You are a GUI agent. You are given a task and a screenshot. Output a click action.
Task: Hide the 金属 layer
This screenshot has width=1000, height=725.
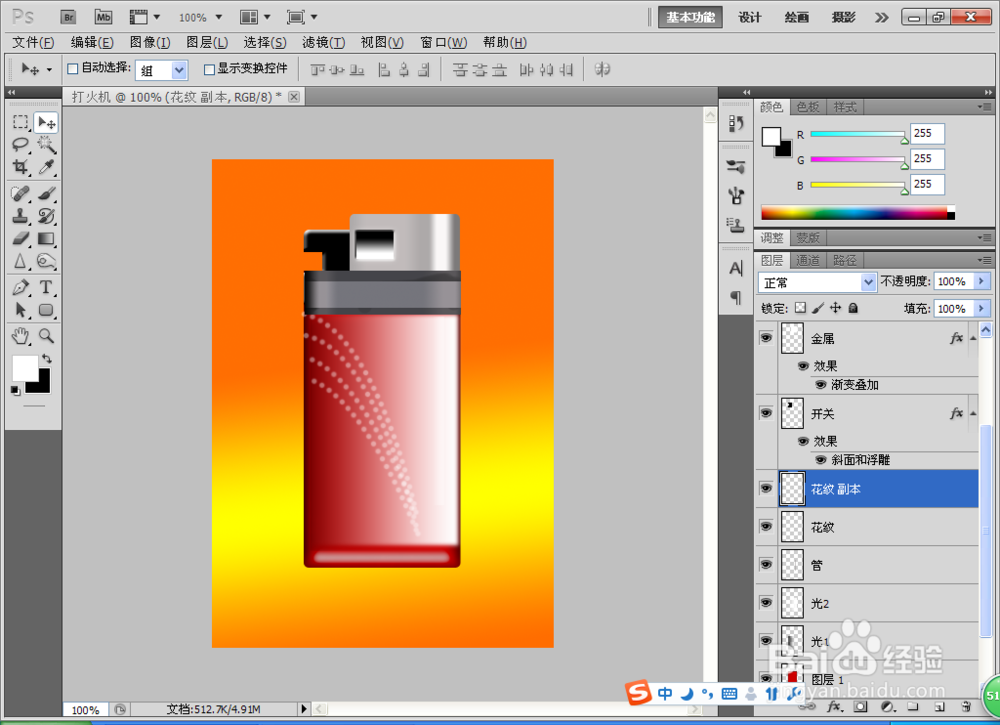point(766,338)
